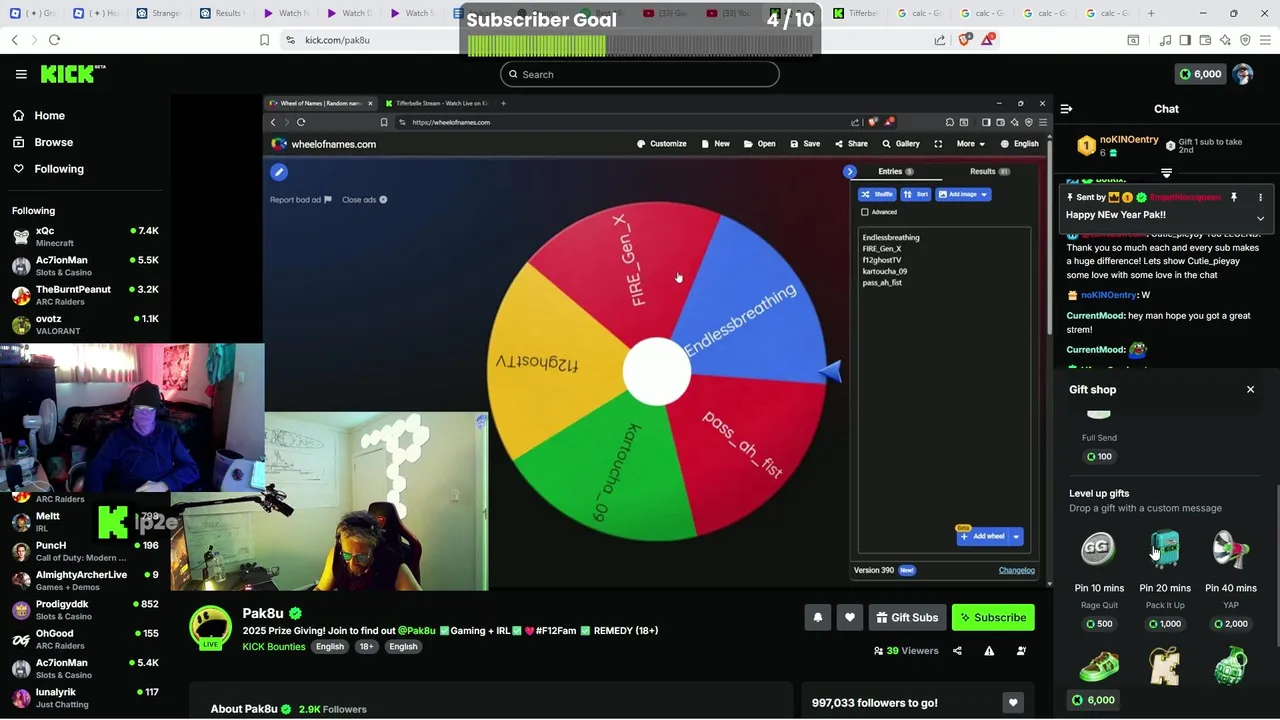Open Meltt IRL channel in sidebar

point(85,522)
